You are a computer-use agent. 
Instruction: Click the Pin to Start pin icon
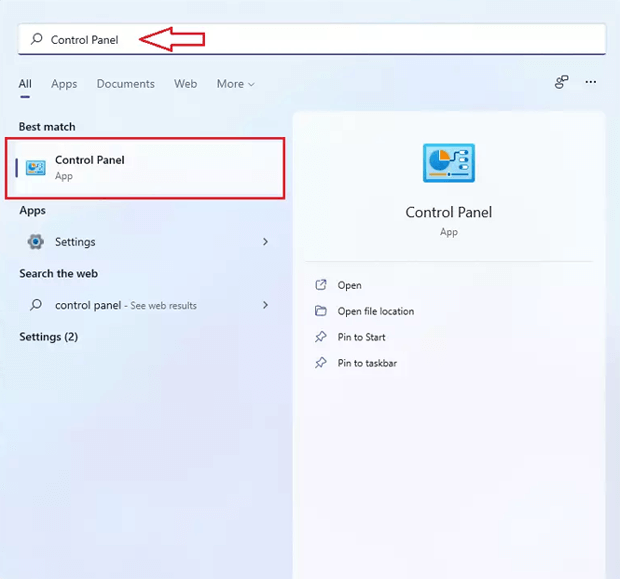pyautogui.click(x=321, y=337)
